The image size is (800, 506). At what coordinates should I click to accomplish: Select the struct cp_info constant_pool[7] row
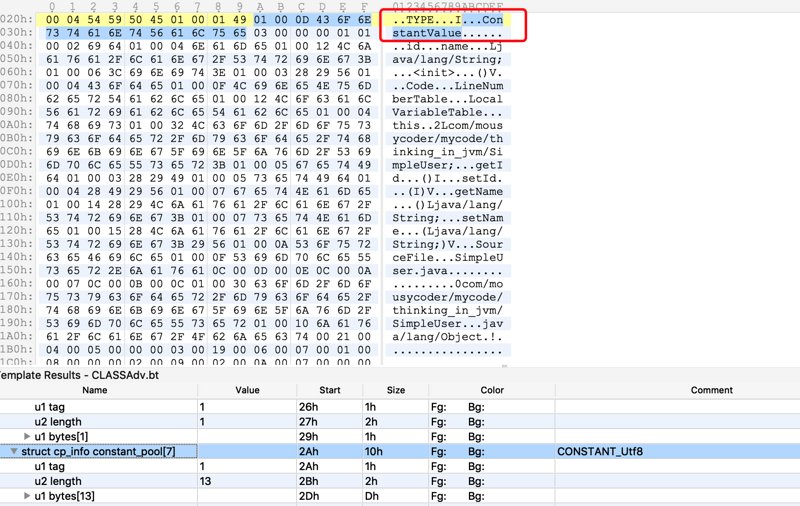400,451
